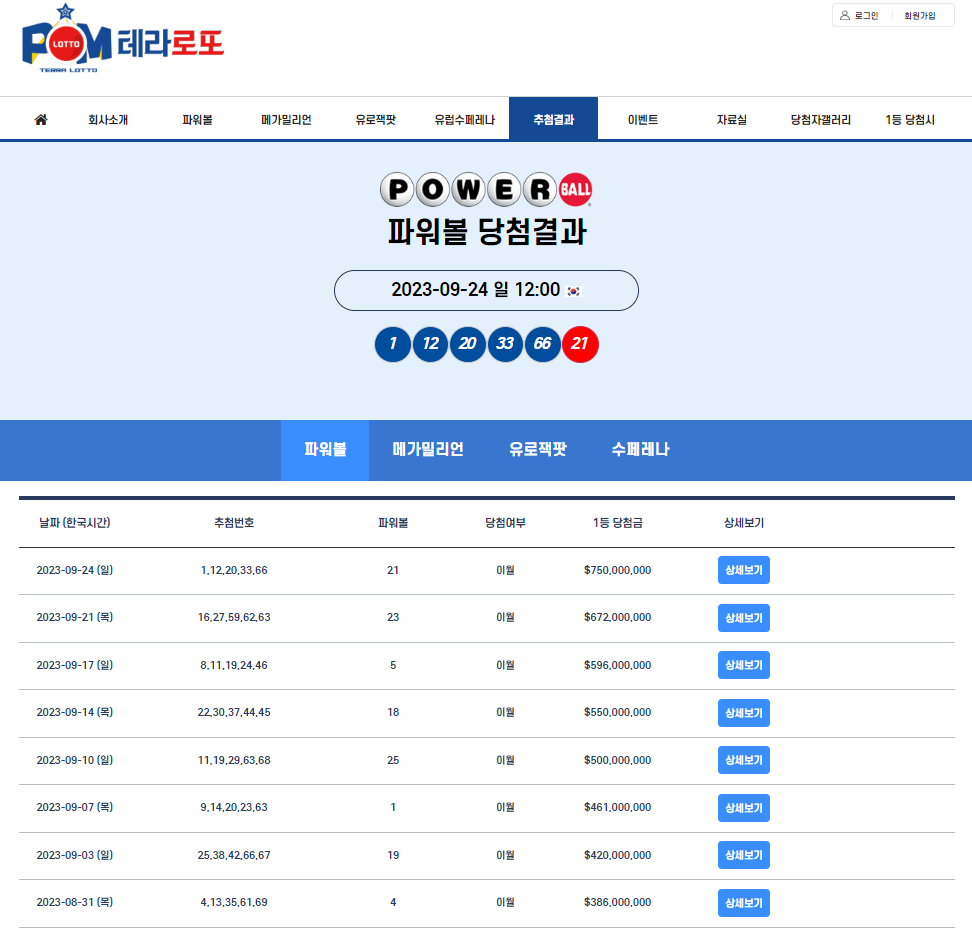Viewport: 972px width, 932px height.
Task: Click blue ball number 12
Action: pos(430,344)
